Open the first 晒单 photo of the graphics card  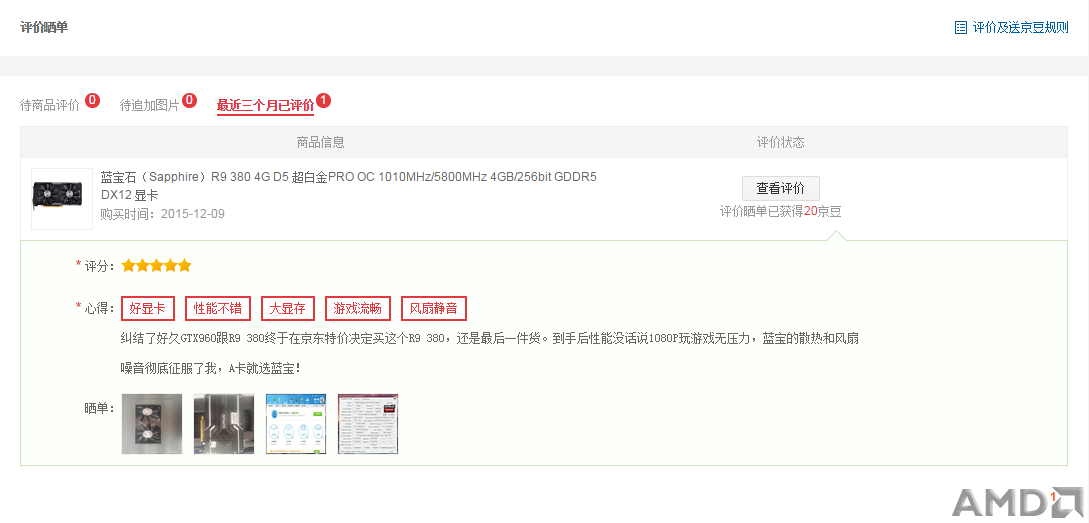click(x=152, y=424)
